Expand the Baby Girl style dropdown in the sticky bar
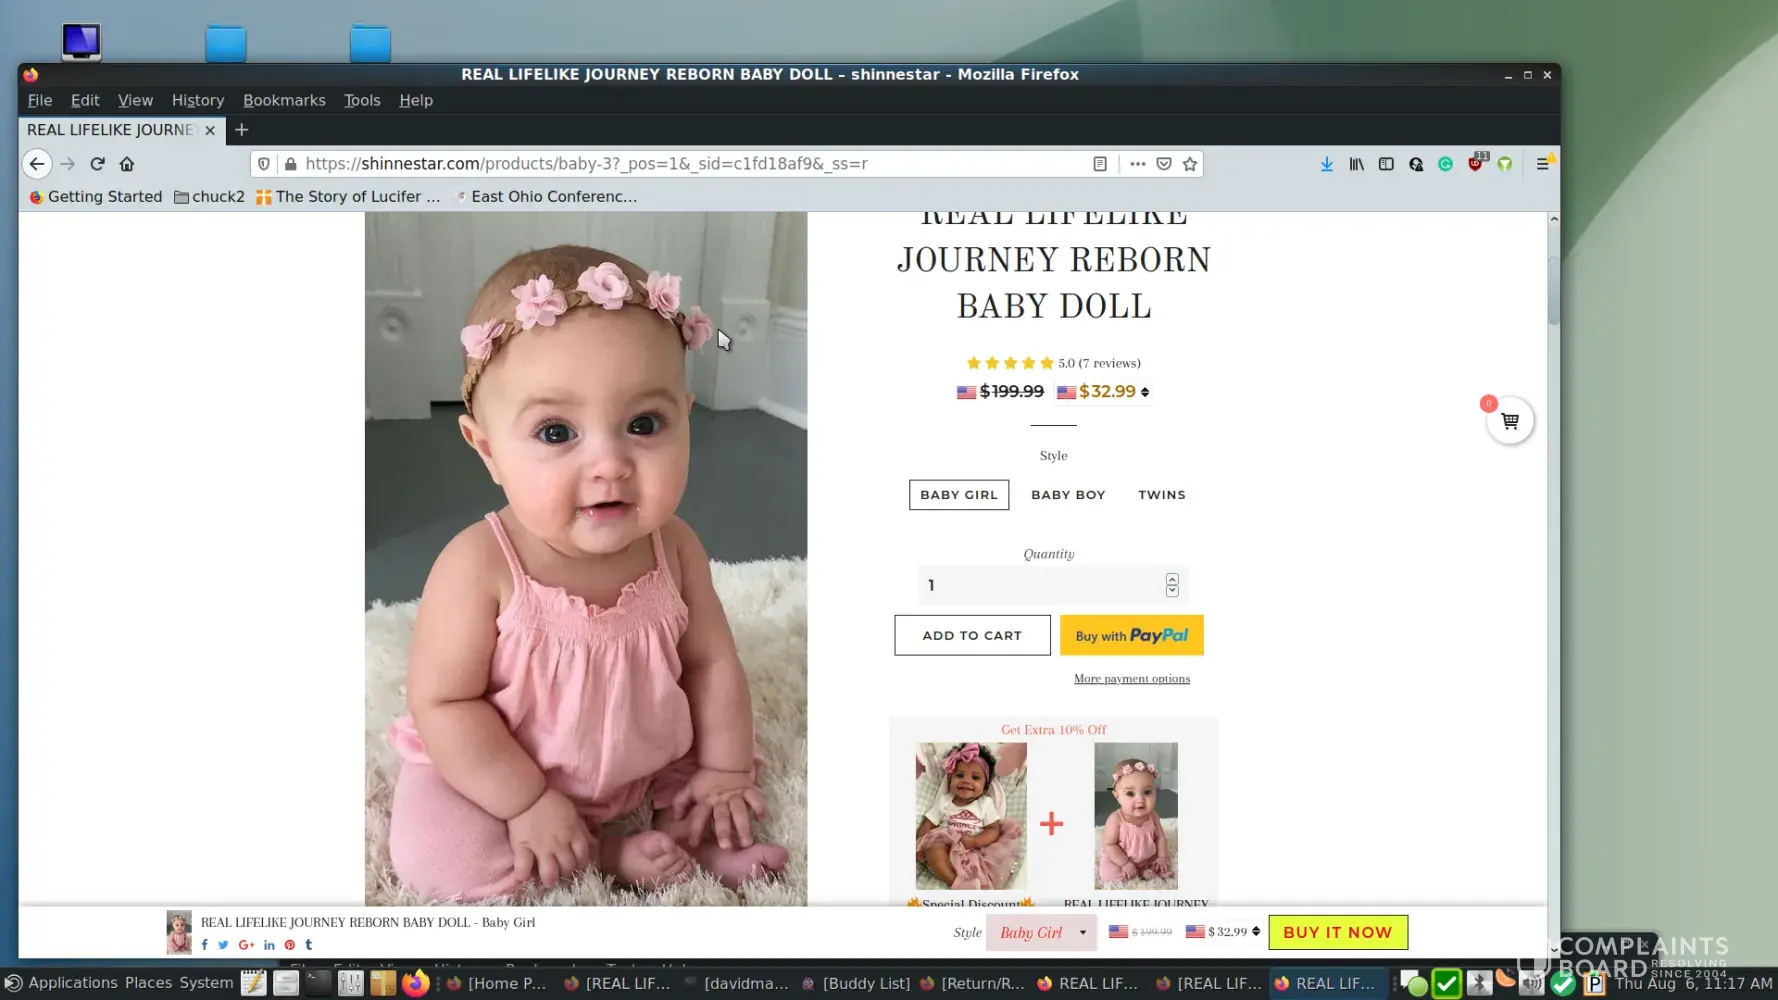Image resolution: width=1778 pixels, height=1000 pixels. point(1041,932)
